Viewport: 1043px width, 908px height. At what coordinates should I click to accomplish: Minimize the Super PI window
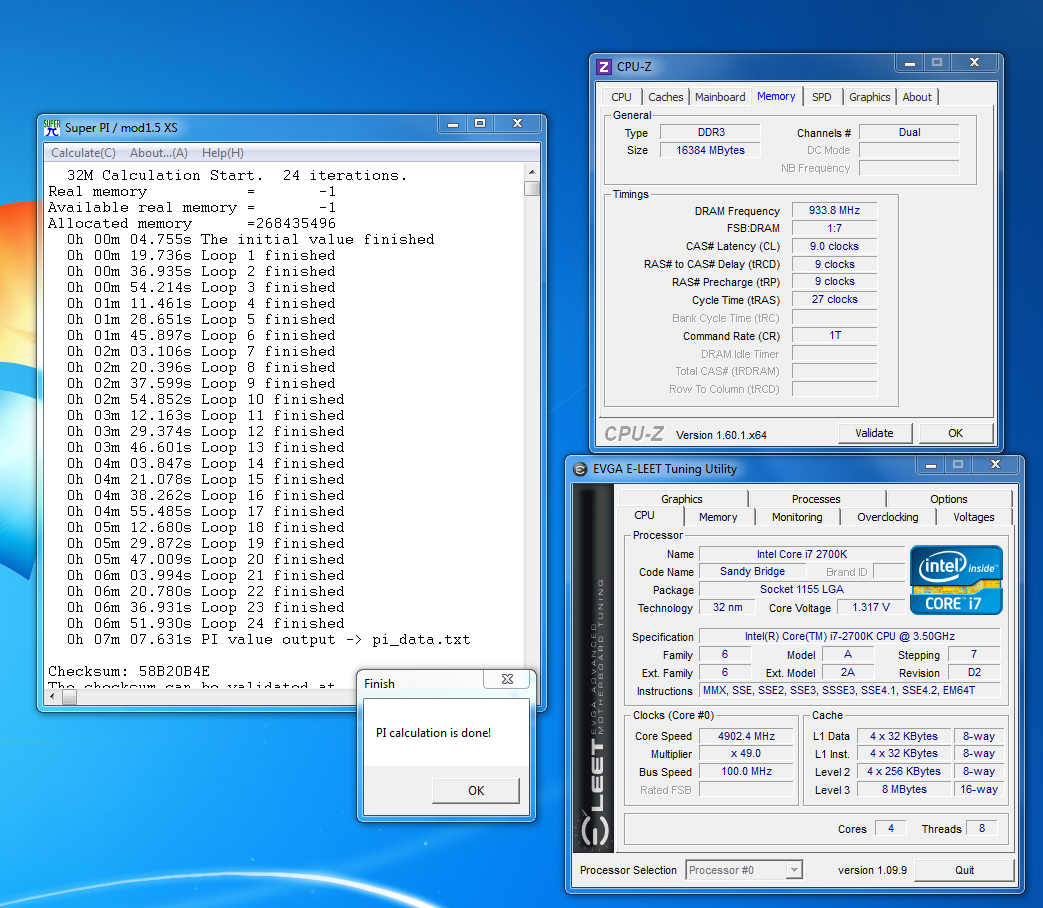pos(453,123)
